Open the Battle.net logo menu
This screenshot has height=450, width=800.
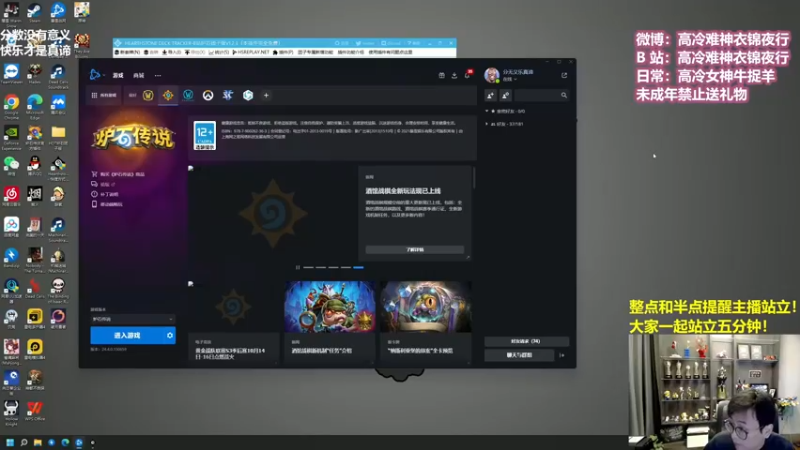(96, 75)
